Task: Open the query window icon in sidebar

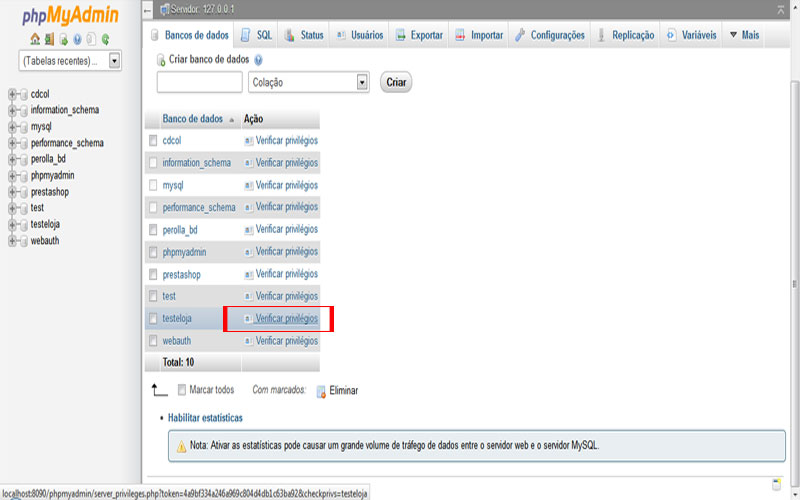Action: pyautogui.click(x=63, y=39)
